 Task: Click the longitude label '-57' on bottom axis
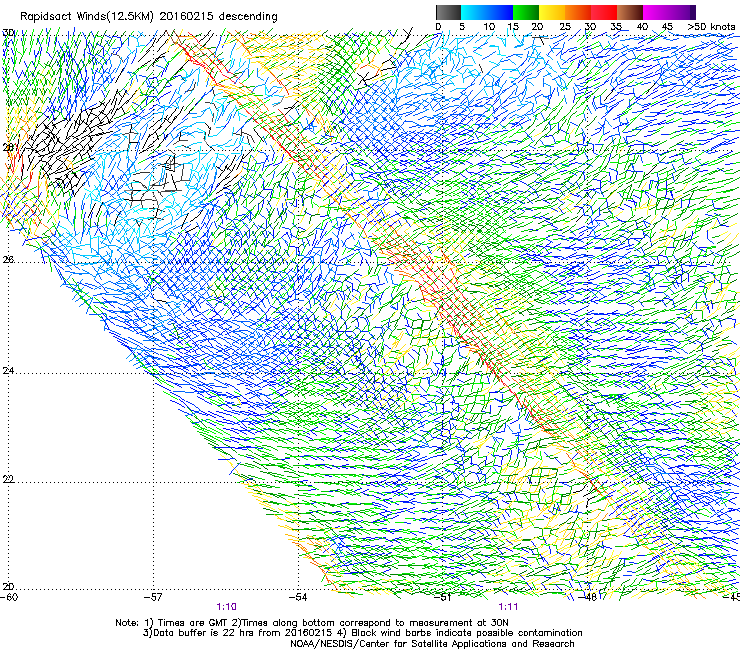click(153, 597)
